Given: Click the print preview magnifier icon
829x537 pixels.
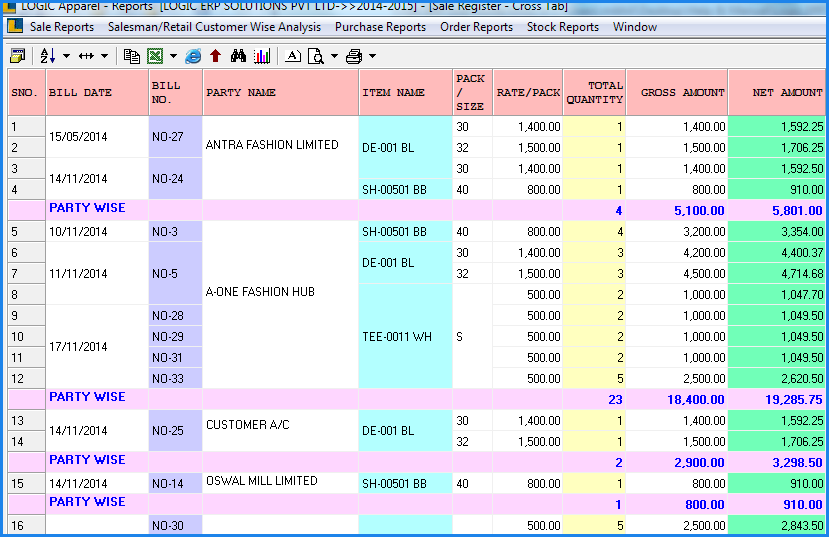Looking at the screenshot, I should (x=316, y=55).
